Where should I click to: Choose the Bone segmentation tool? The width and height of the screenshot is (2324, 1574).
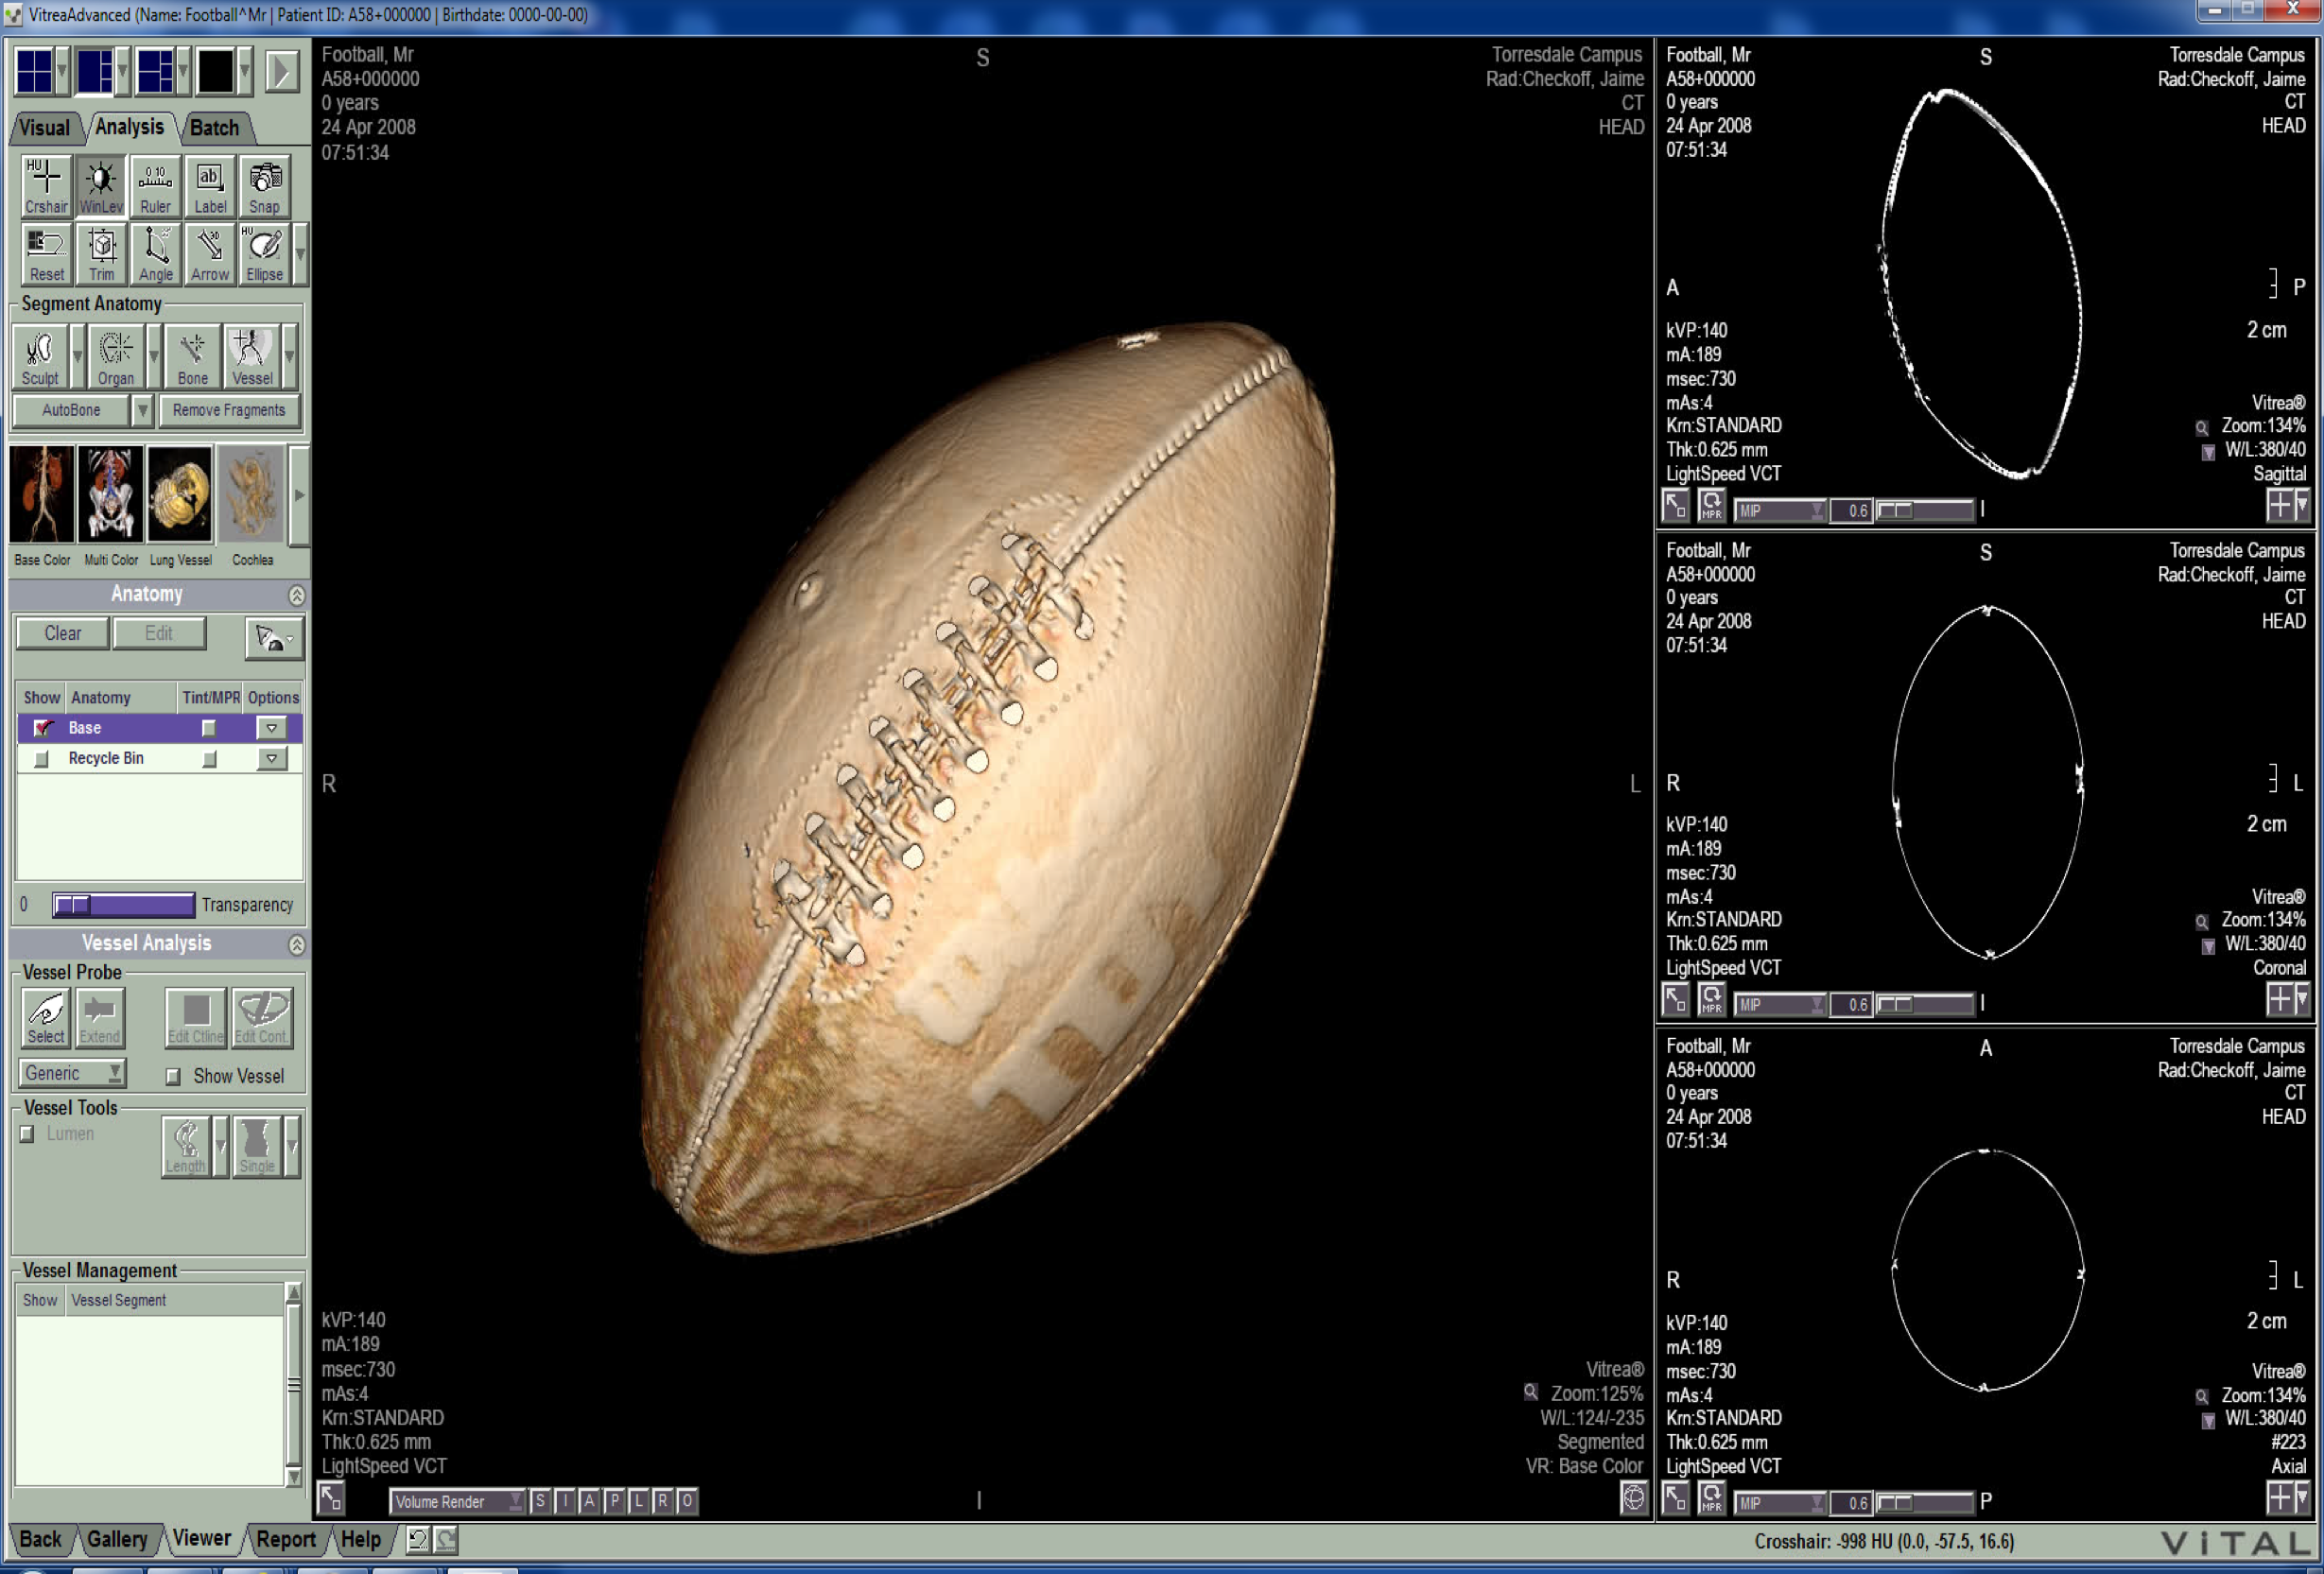pos(192,357)
